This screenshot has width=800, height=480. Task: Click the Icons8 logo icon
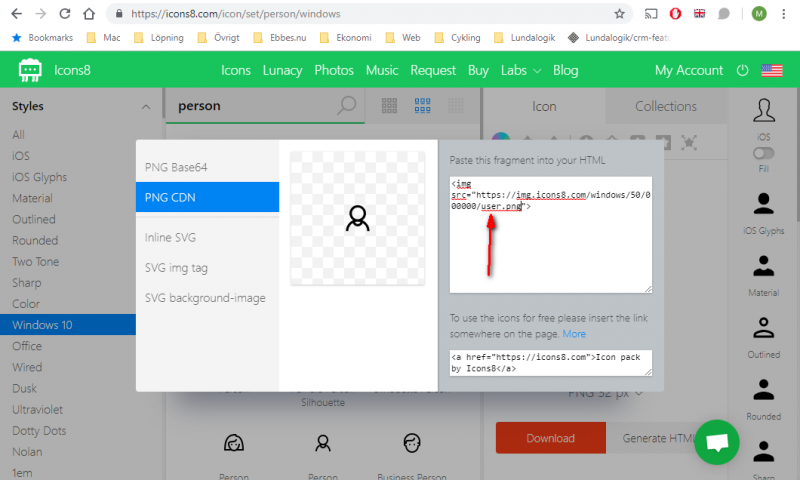(30, 70)
